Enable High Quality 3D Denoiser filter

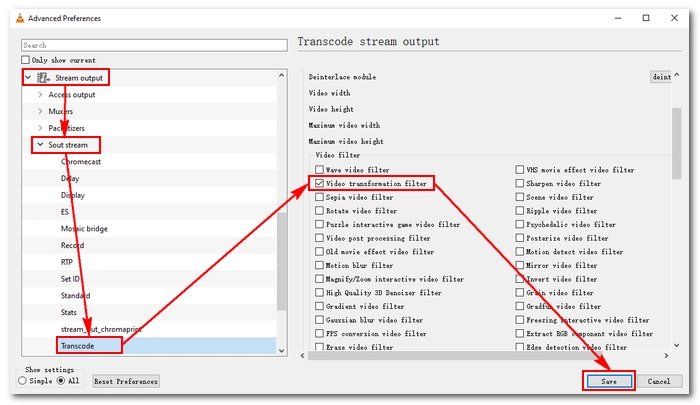point(319,292)
